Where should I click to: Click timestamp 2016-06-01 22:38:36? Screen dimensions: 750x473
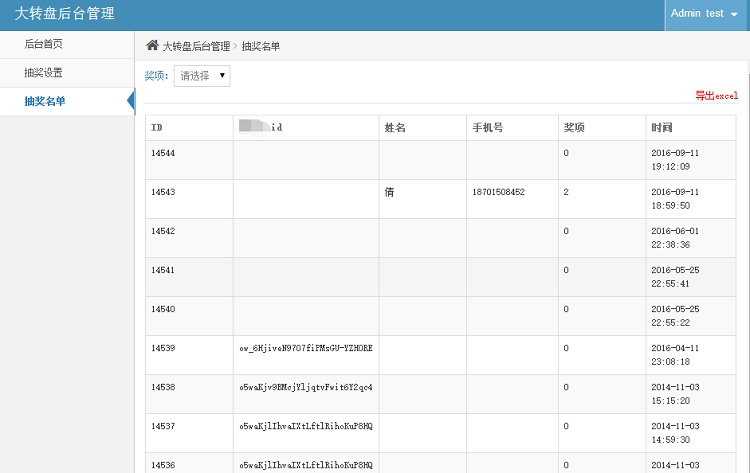pos(675,238)
